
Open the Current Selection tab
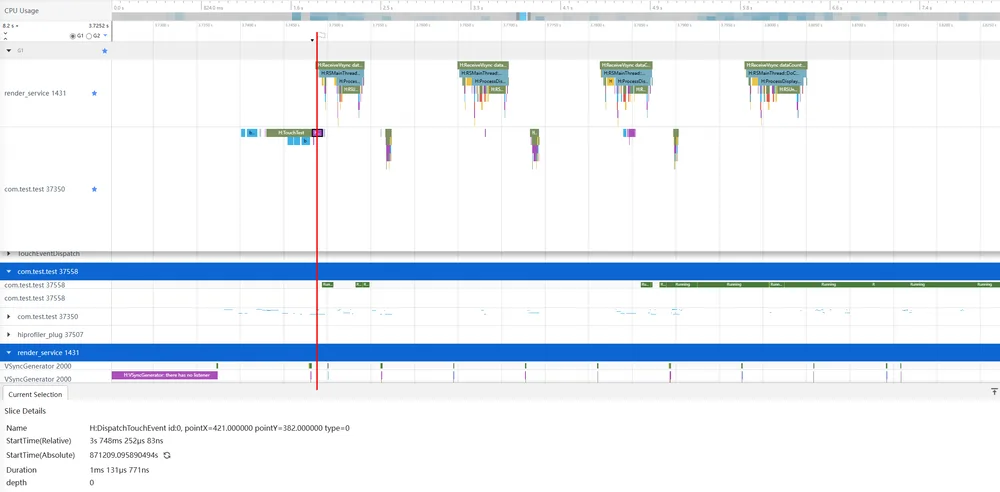click(35, 394)
